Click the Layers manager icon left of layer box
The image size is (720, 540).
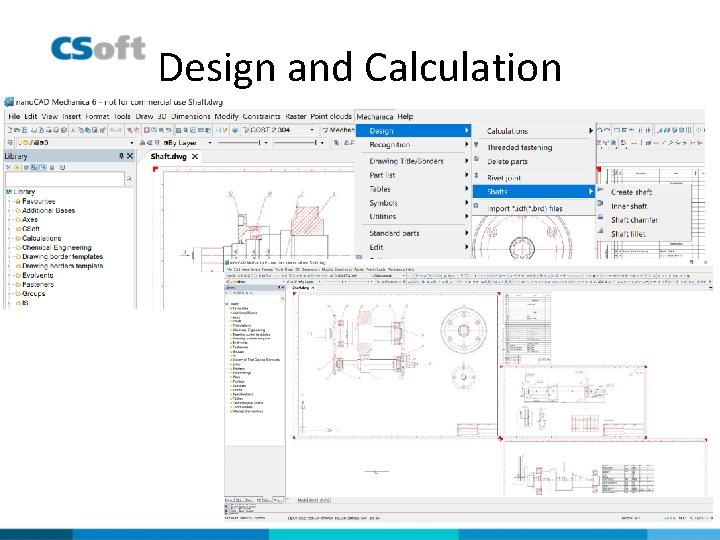click(10, 143)
